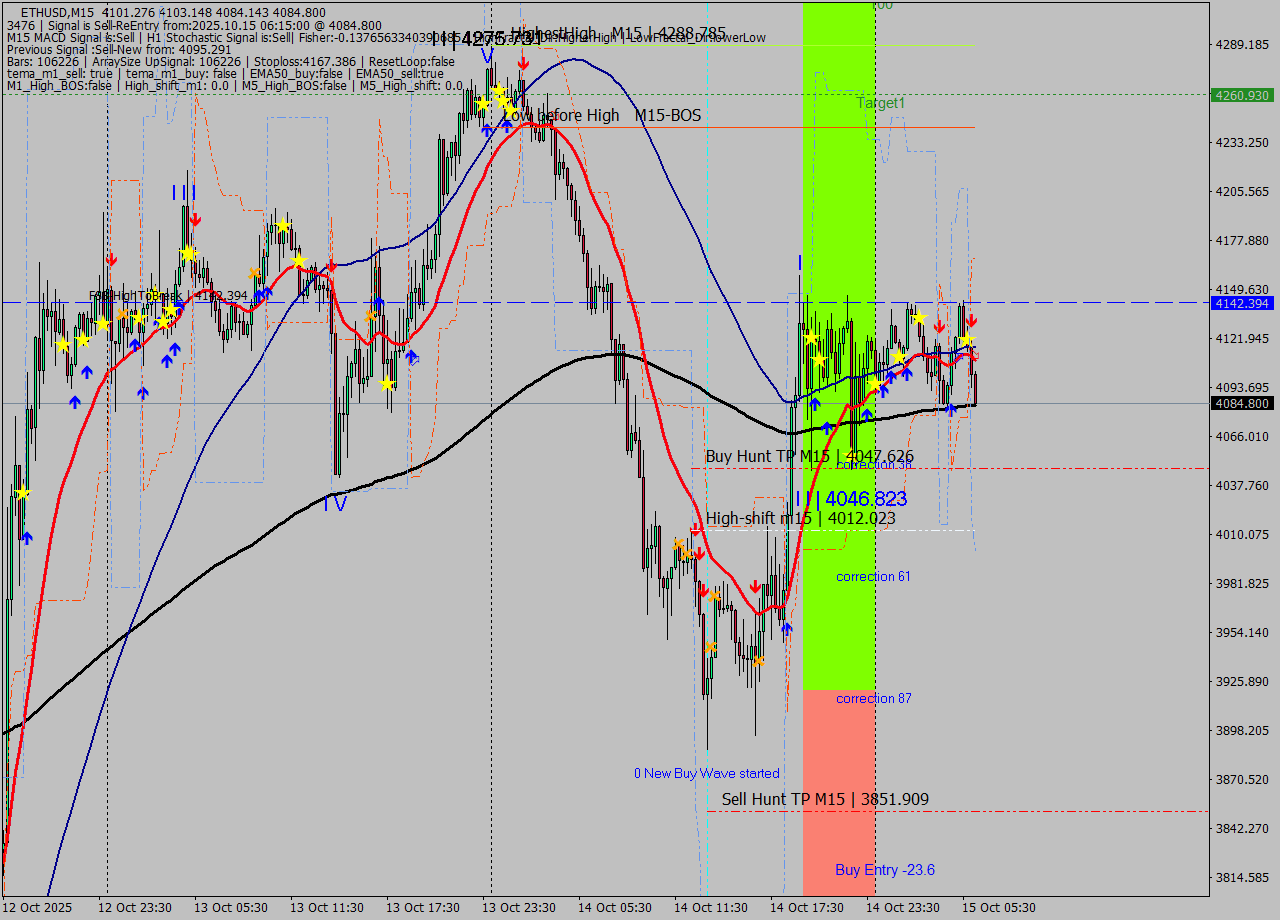
Task: Click the blue wave 'I V' marker
Action: (x=334, y=505)
